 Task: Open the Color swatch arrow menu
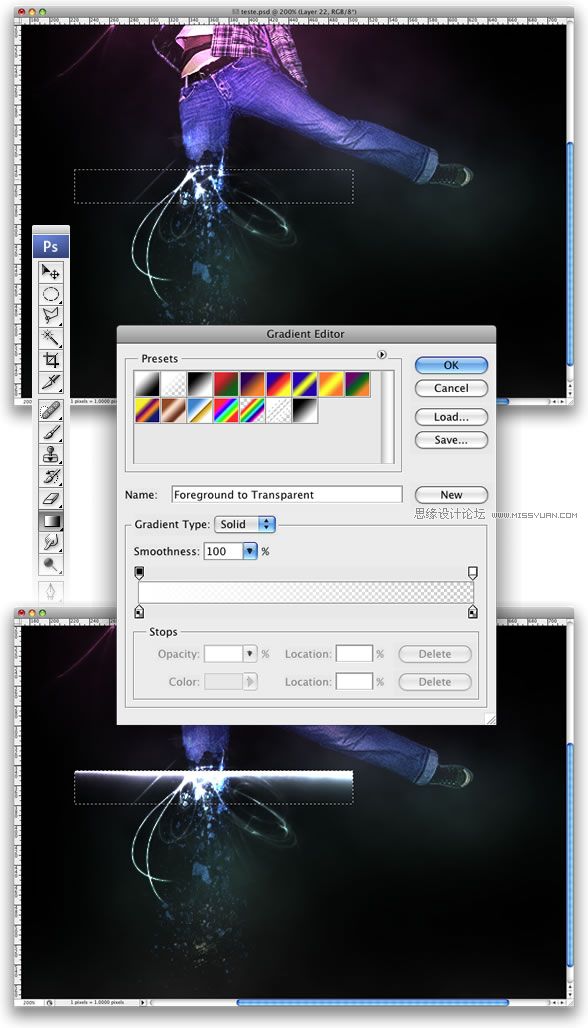(x=250, y=682)
